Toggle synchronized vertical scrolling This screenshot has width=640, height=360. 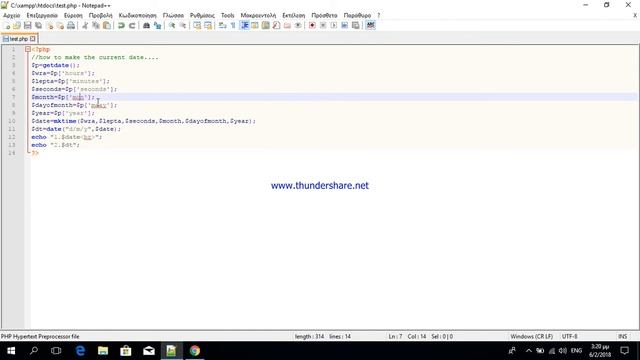click(197, 25)
